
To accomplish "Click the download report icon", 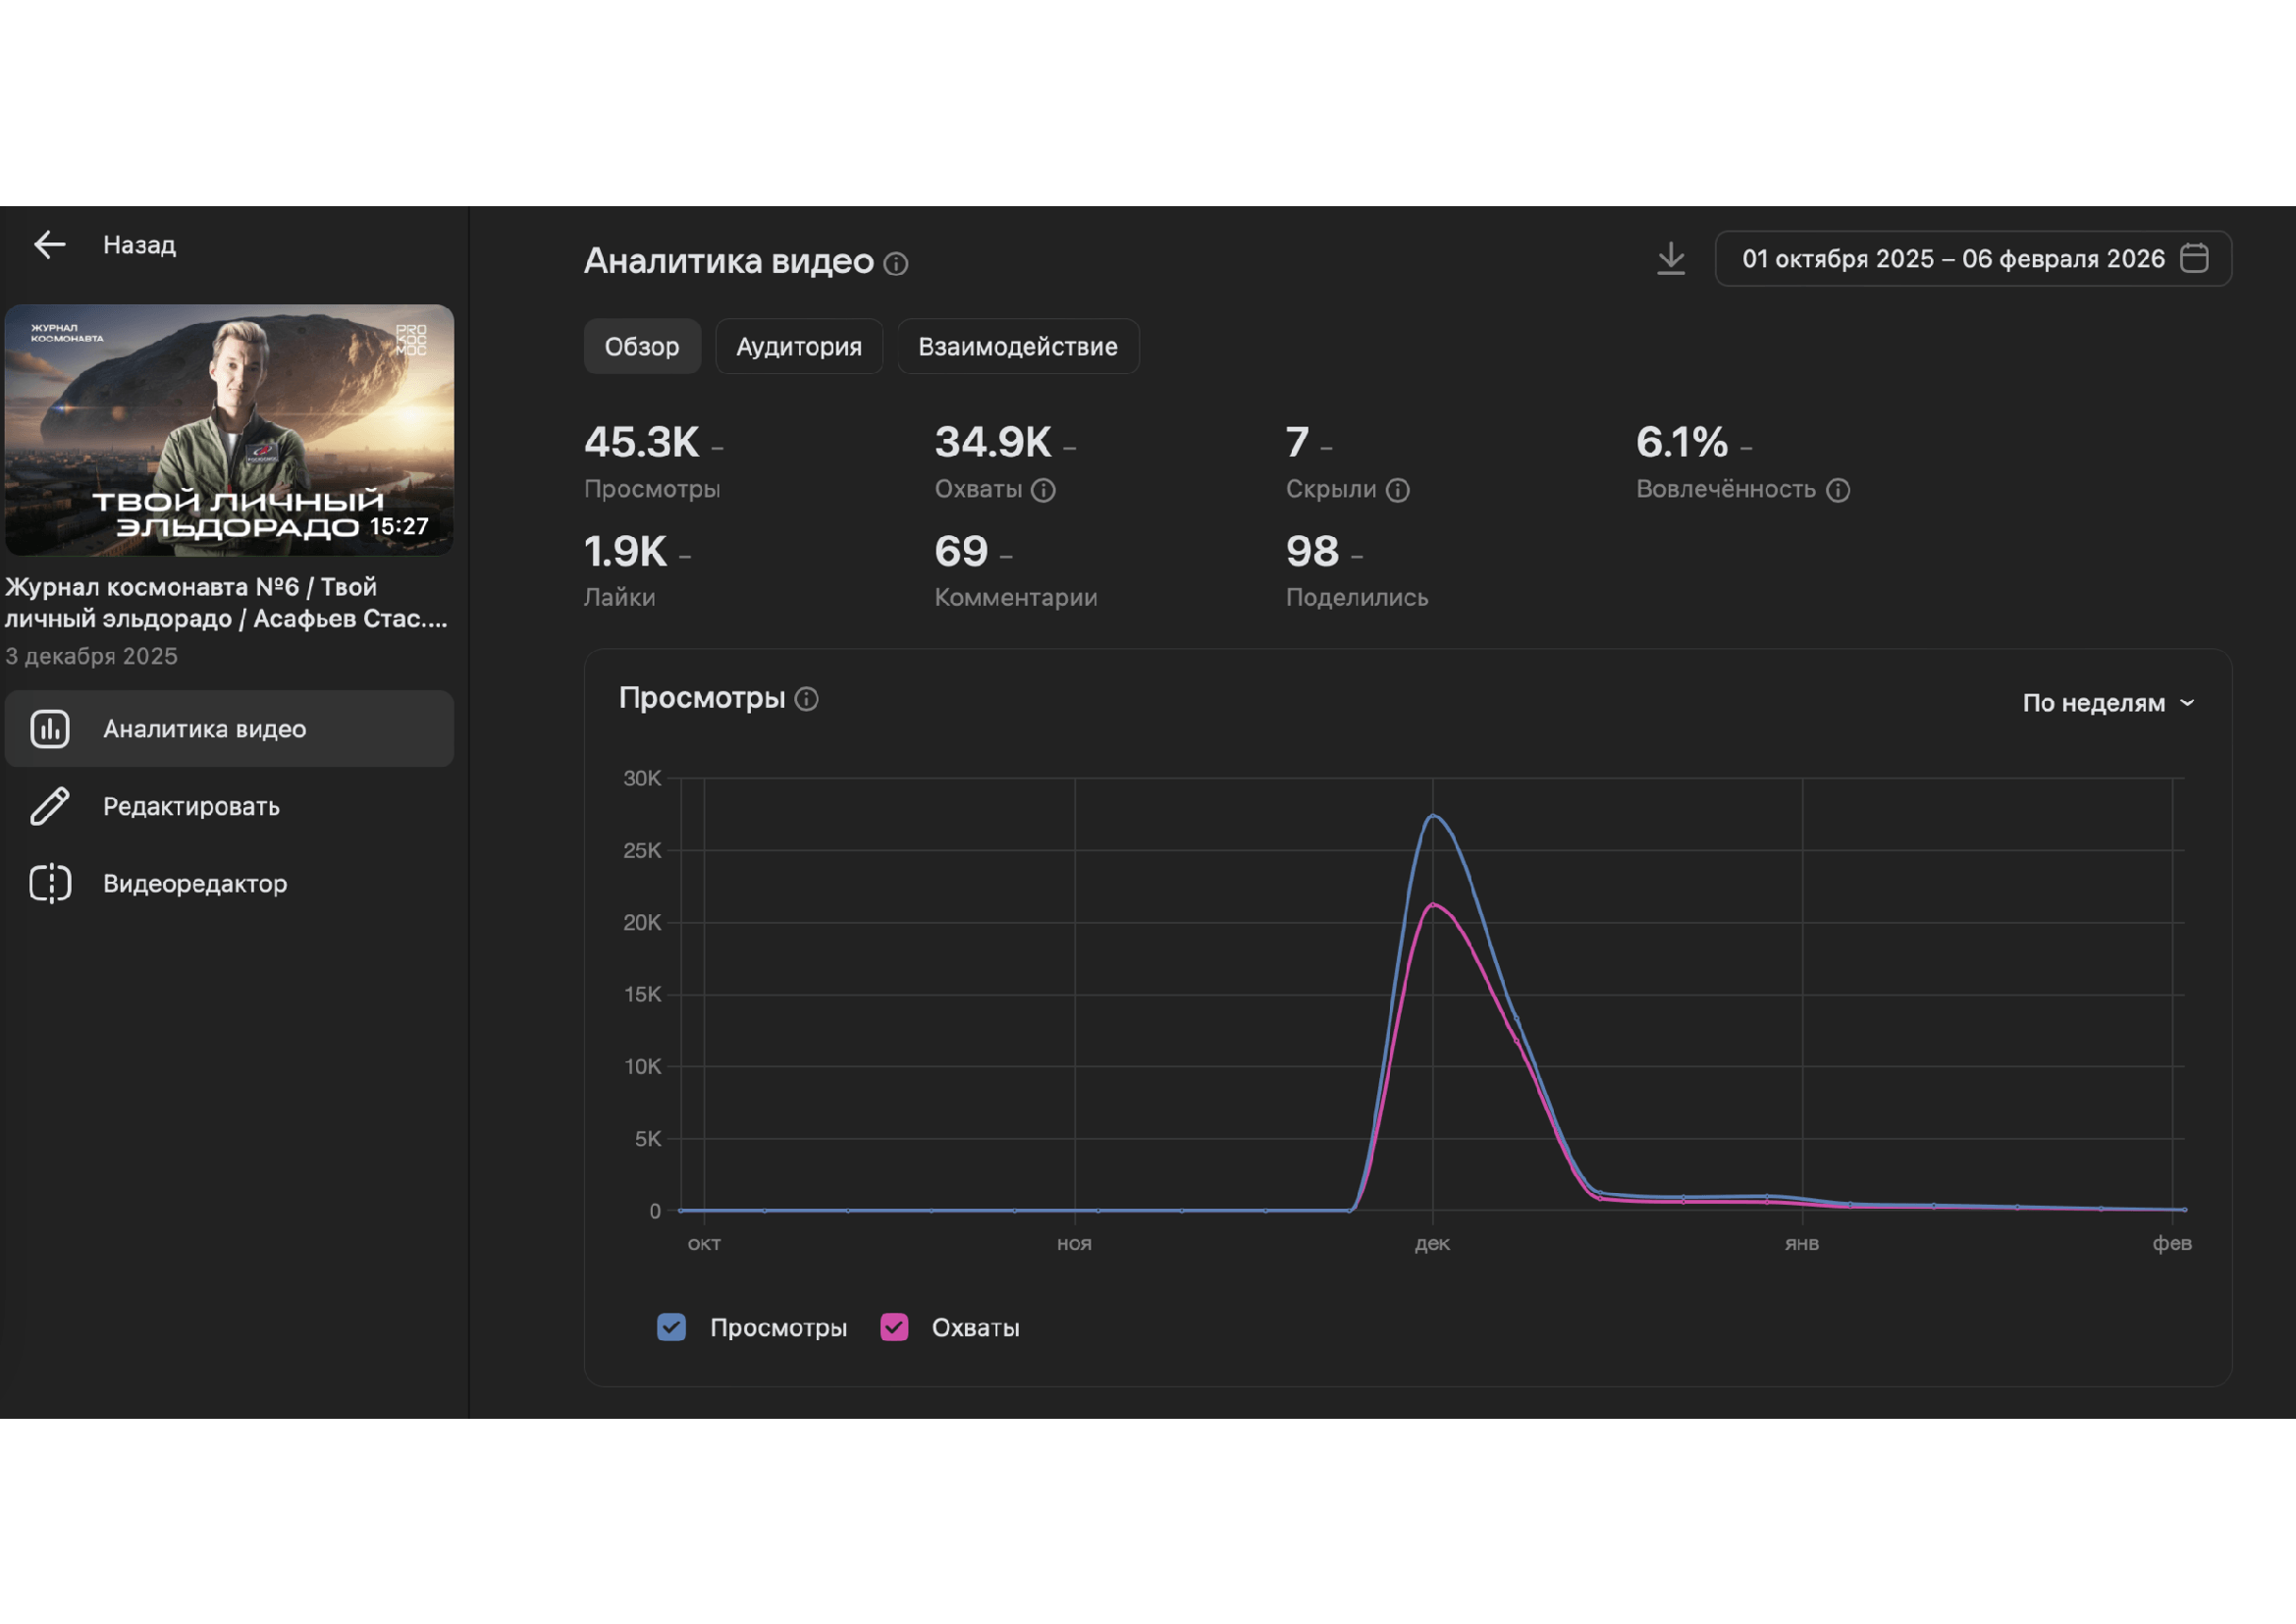I will tap(1670, 258).
